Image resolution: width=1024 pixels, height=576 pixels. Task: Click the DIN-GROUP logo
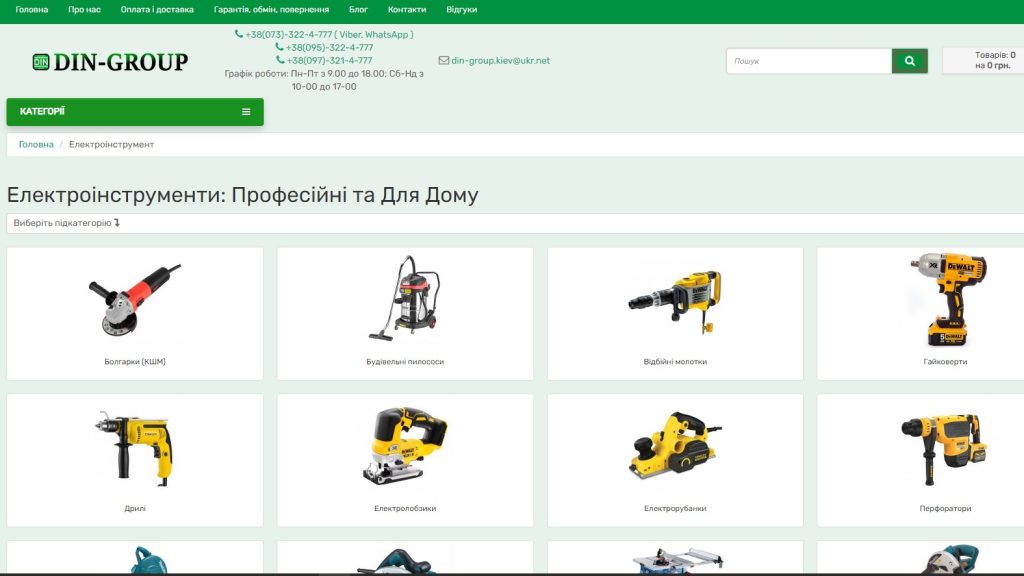tap(110, 62)
